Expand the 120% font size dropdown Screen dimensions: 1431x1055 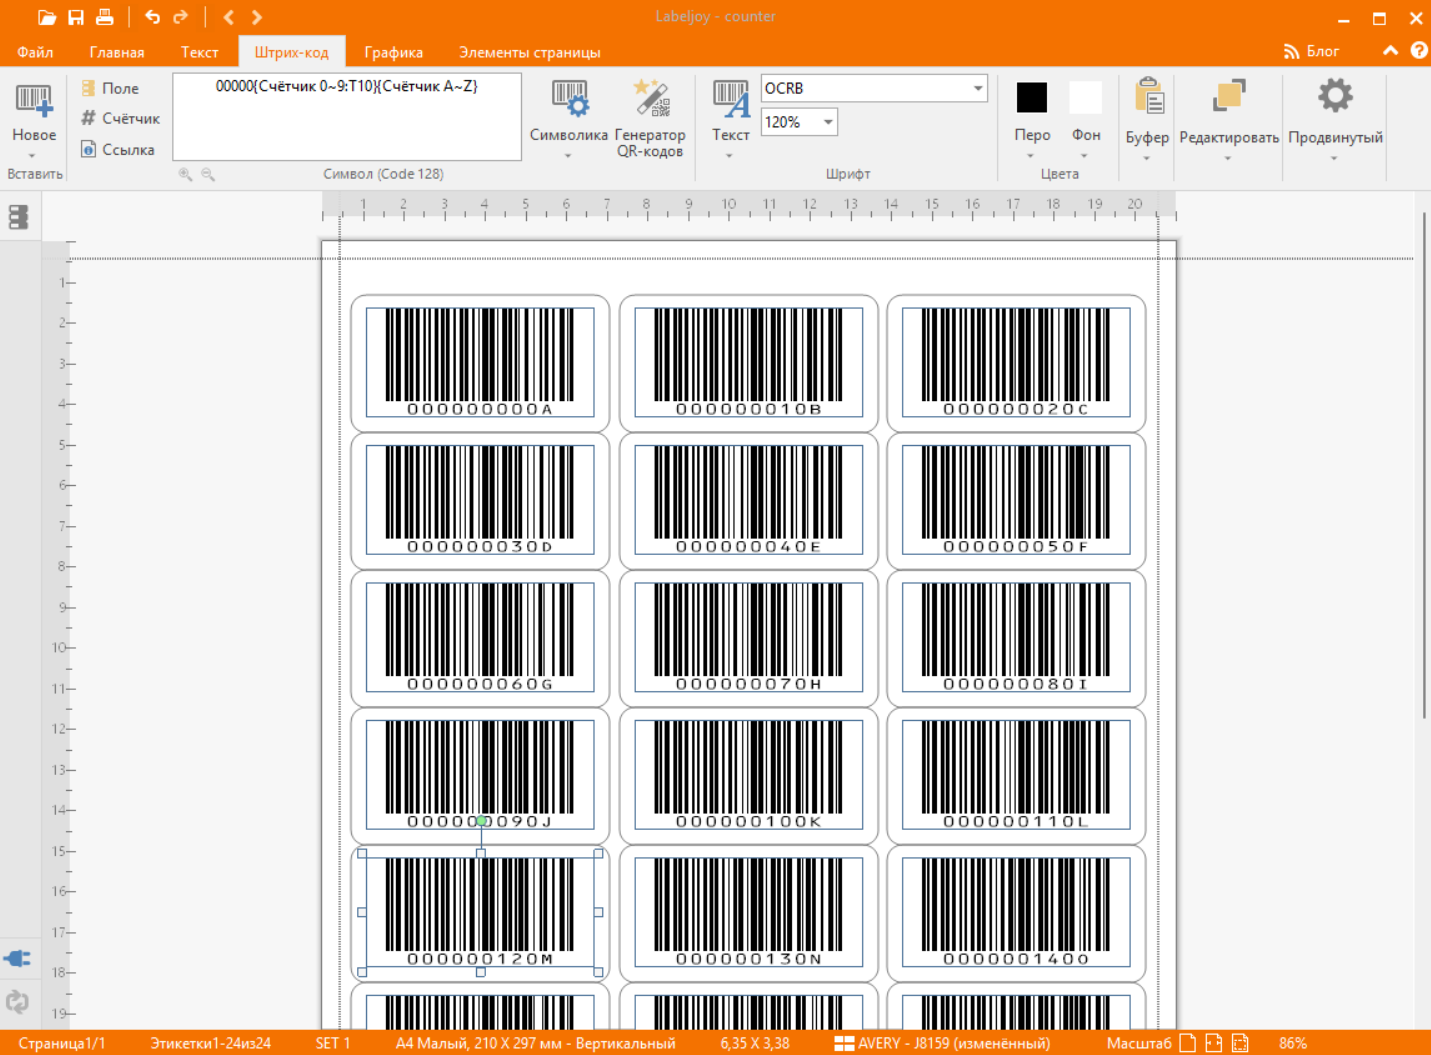point(828,122)
